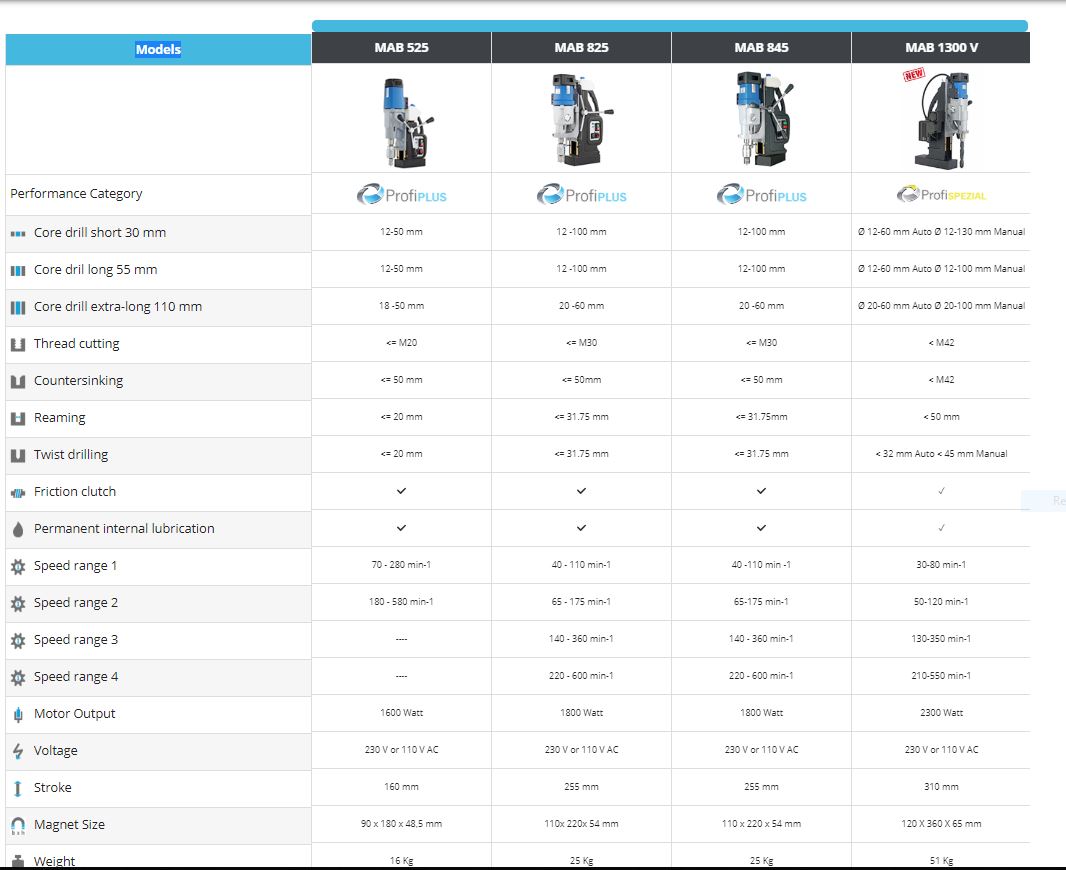Click the Magnet Size label
1066x870 pixels.
tap(69, 824)
